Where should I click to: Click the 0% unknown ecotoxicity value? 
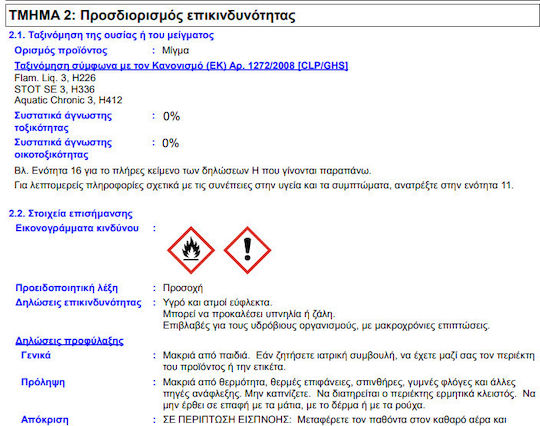click(170, 143)
